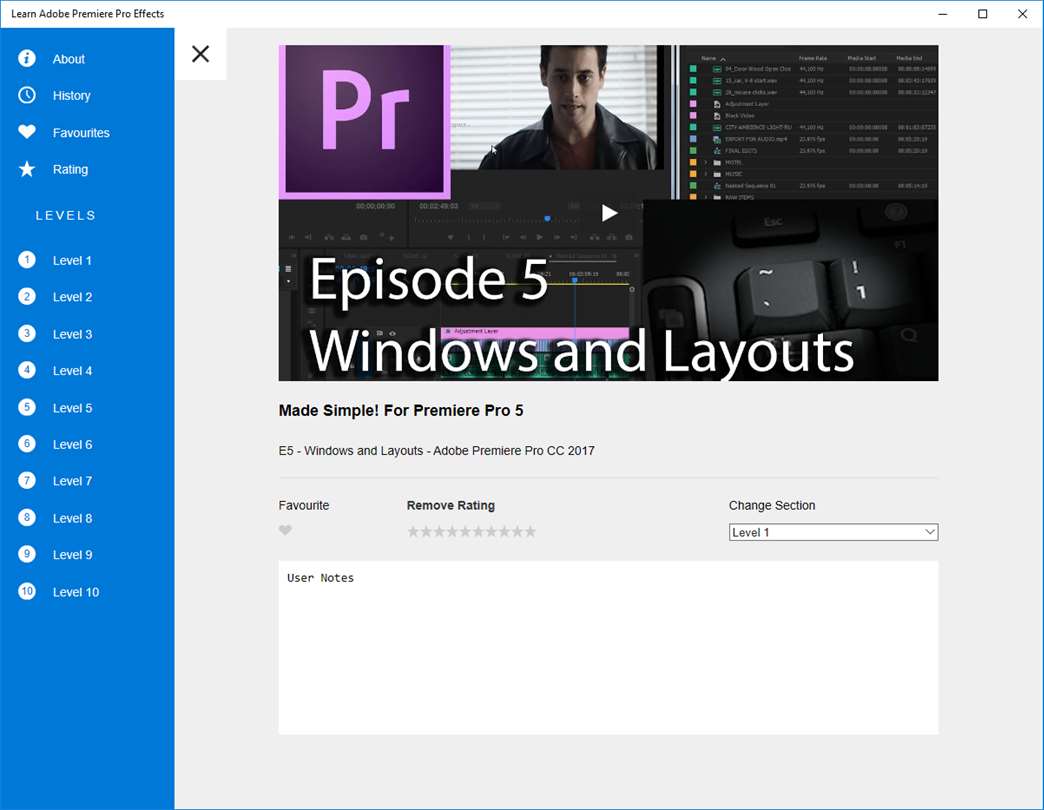Rate the video seven stars
1044x810 pixels.
(491, 531)
